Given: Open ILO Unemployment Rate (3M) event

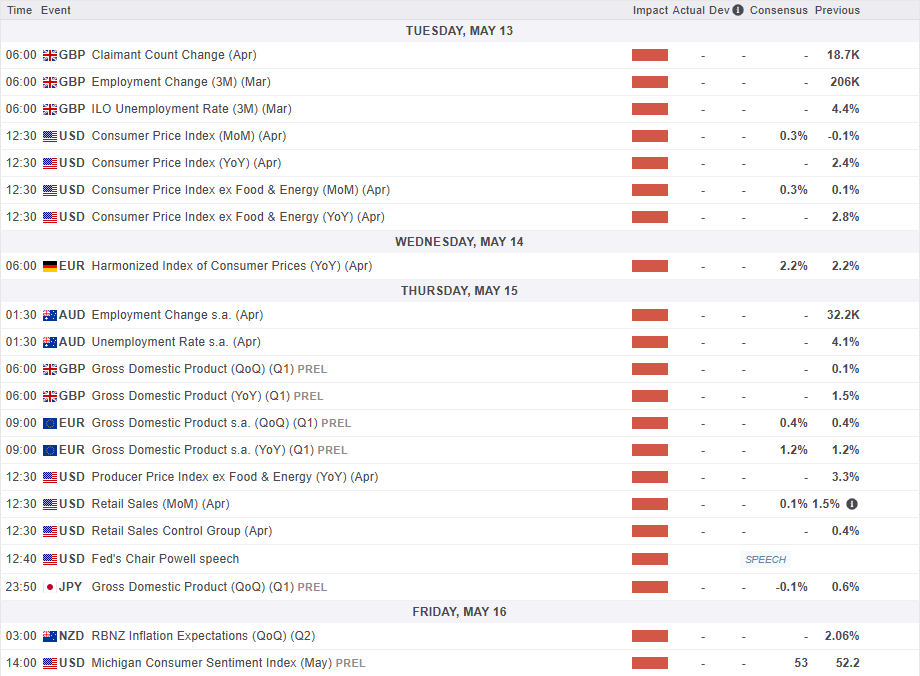Looking at the screenshot, I should [x=191, y=109].
